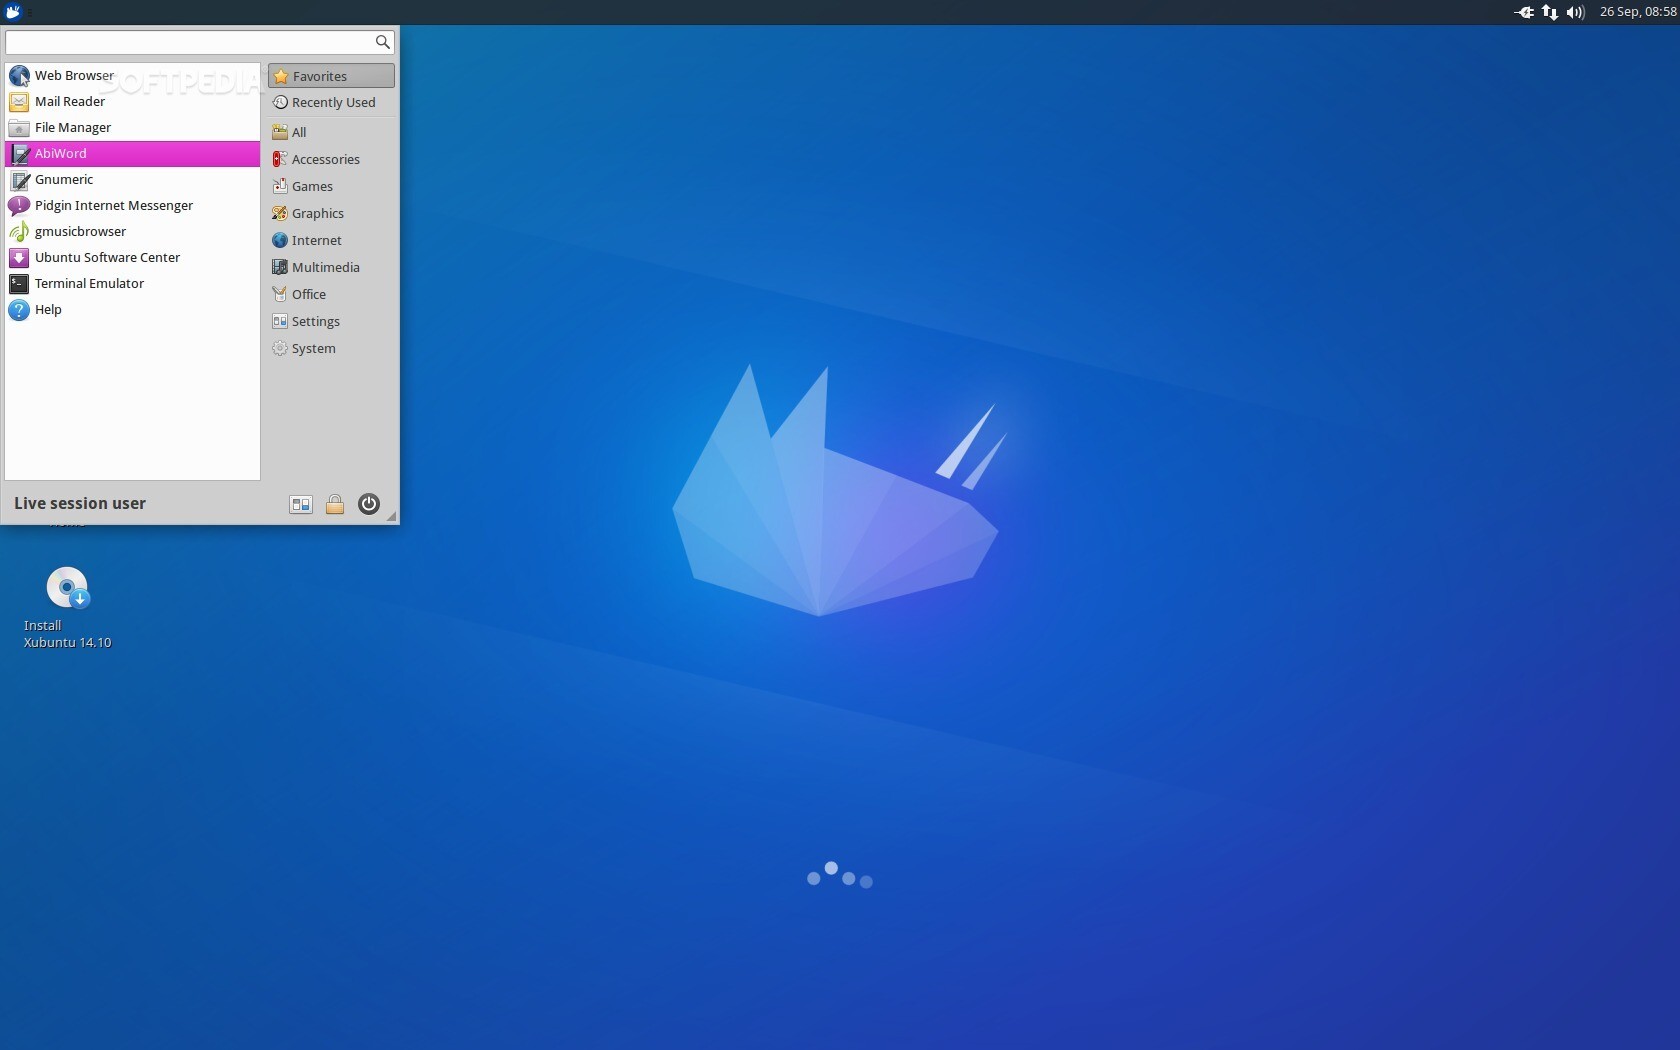Lock the screen with the padlock button
Viewport: 1680px width, 1050px height.
click(x=334, y=504)
